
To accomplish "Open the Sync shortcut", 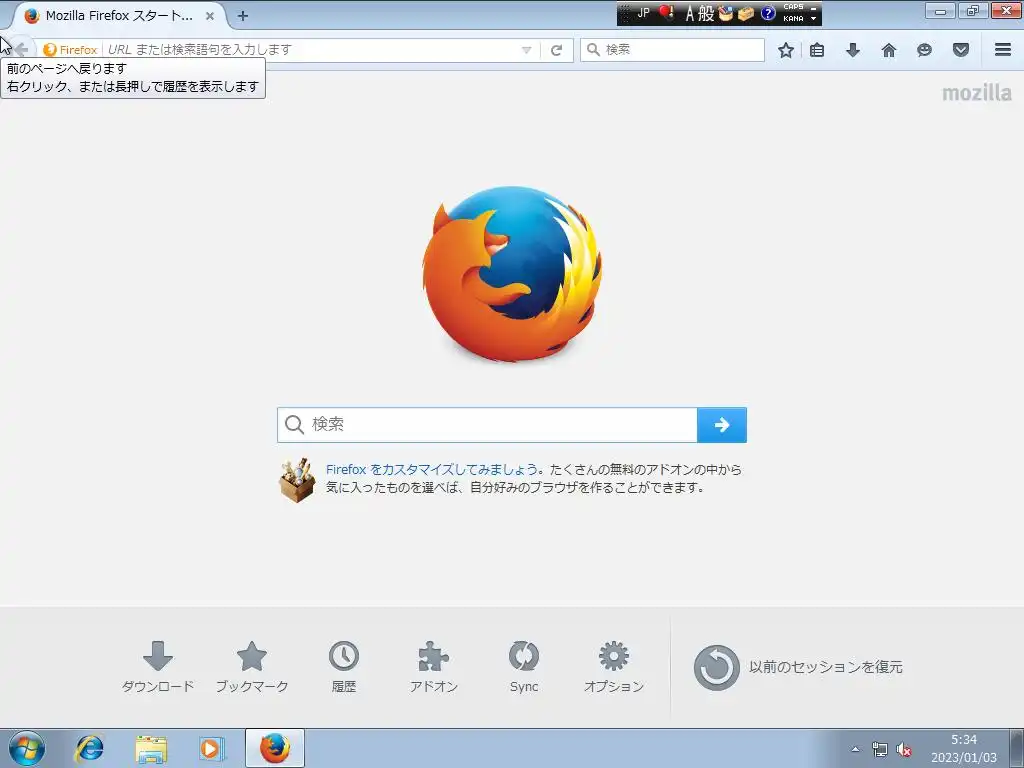I will [x=524, y=667].
